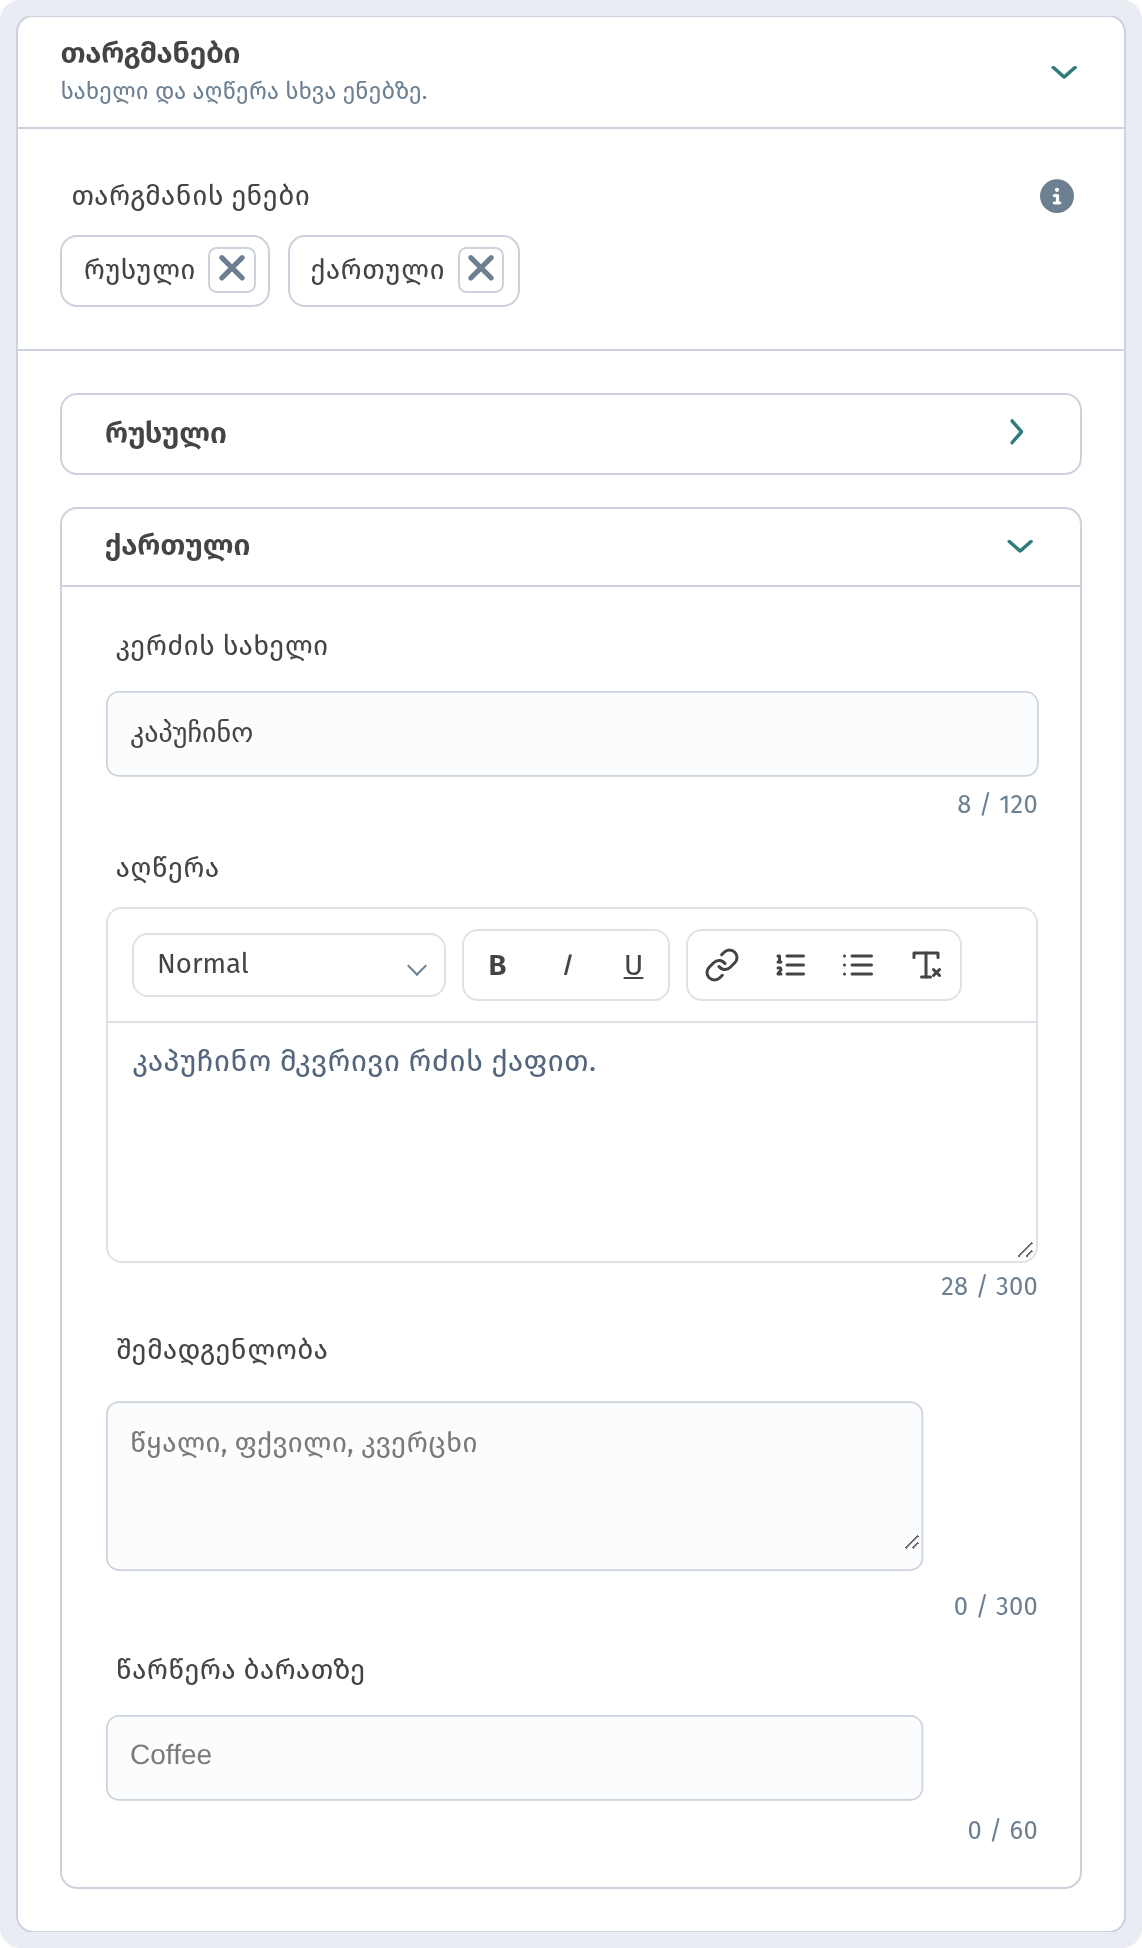Click the კერძის სახელი field label
The image size is (1142, 1948).
click(x=222, y=647)
